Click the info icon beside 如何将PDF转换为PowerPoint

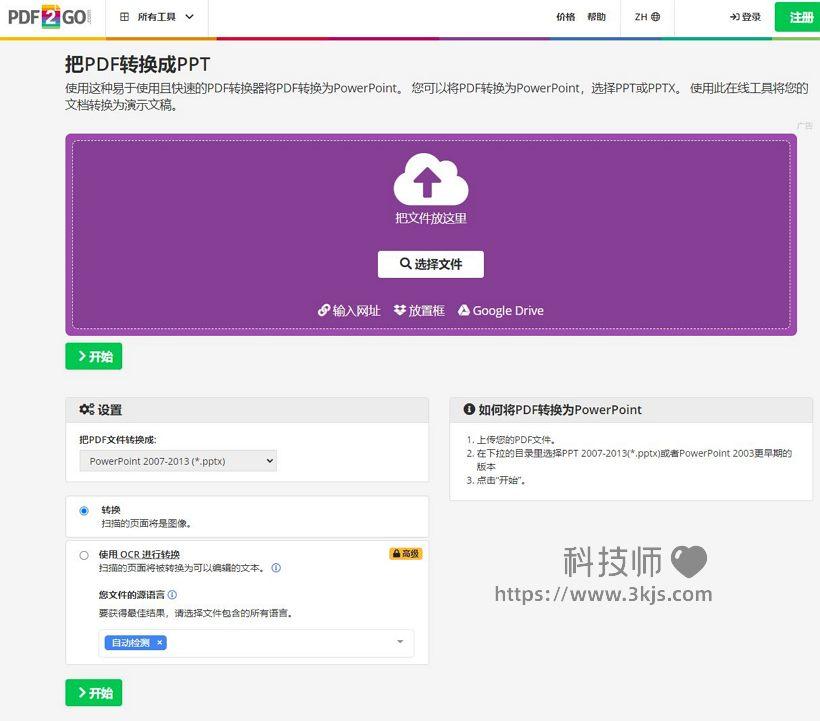pyautogui.click(x=469, y=409)
